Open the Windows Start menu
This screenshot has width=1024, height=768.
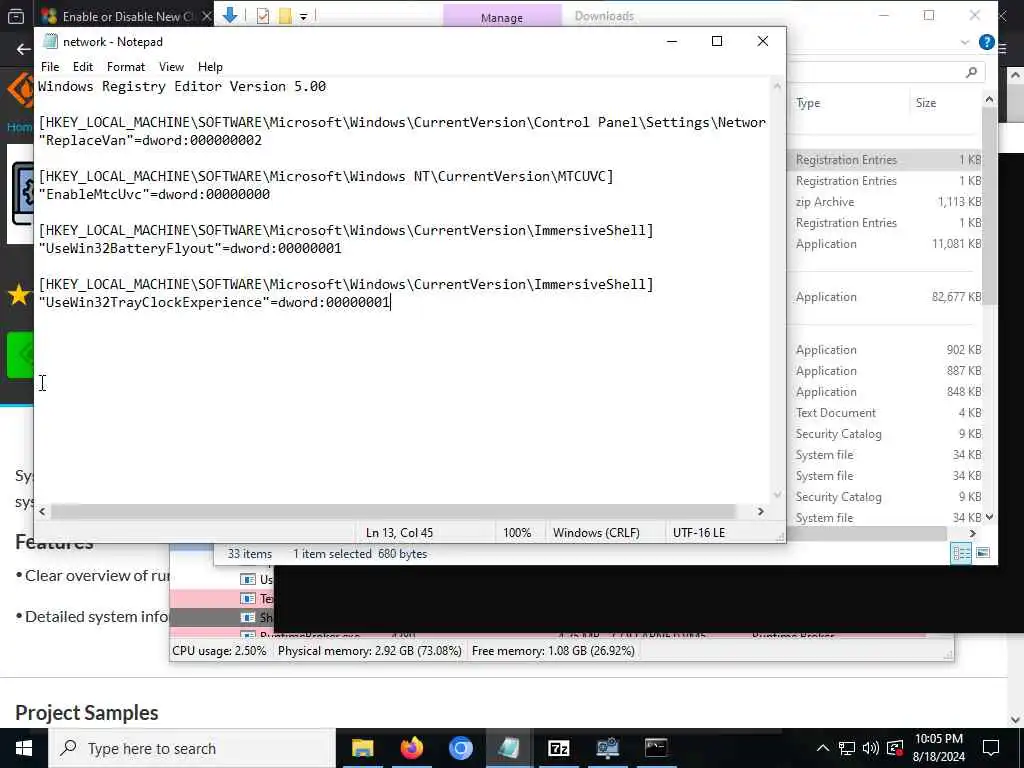pyautogui.click(x=24, y=748)
